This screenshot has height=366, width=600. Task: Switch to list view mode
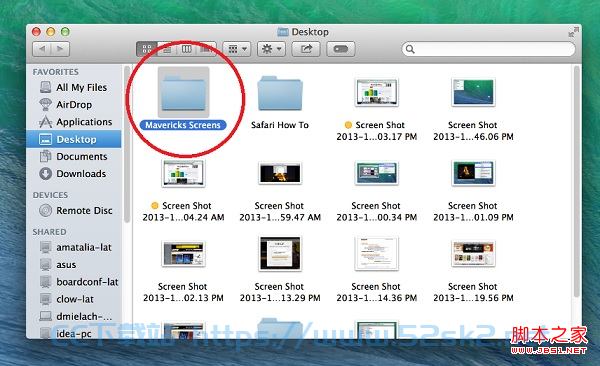coord(167,49)
